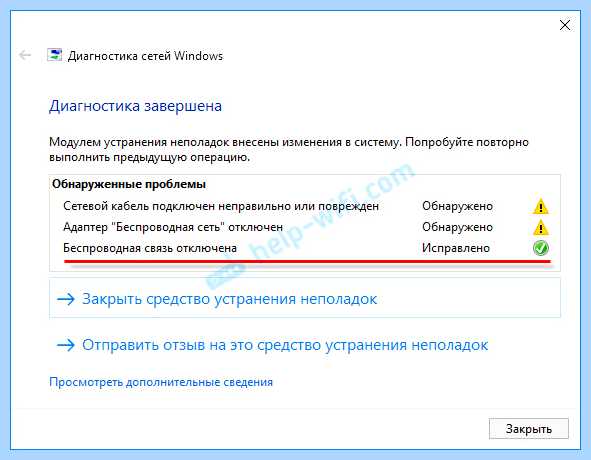This screenshot has height=460, width=591.
Task: Click the warning icon beside the wireless adapter disabled problem
Action: [540, 227]
